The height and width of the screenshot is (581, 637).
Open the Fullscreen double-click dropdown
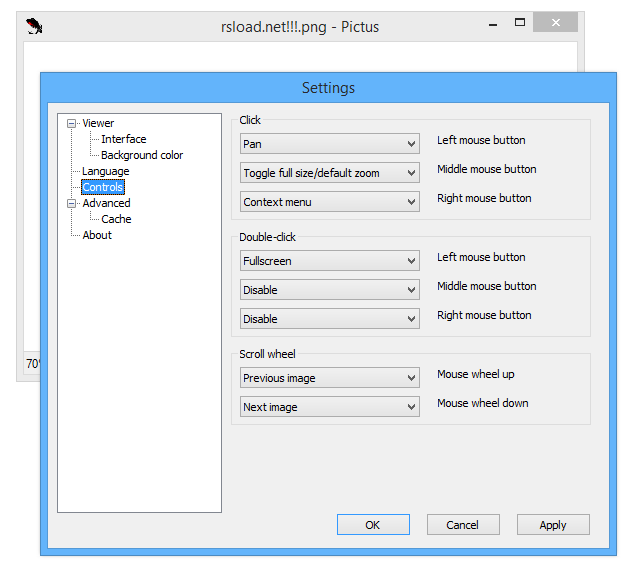tap(329, 261)
